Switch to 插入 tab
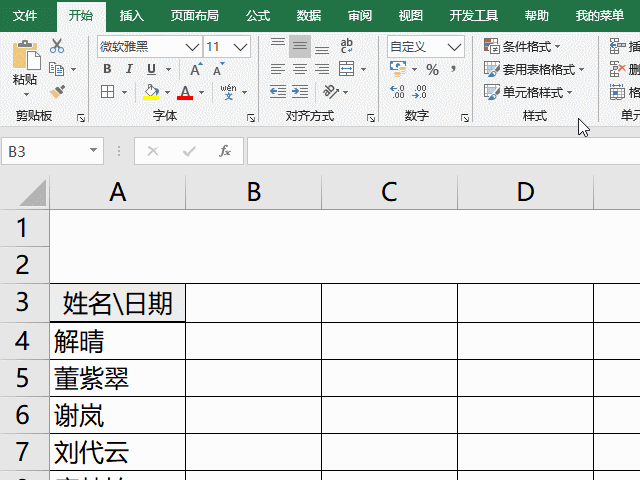 click(x=131, y=16)
